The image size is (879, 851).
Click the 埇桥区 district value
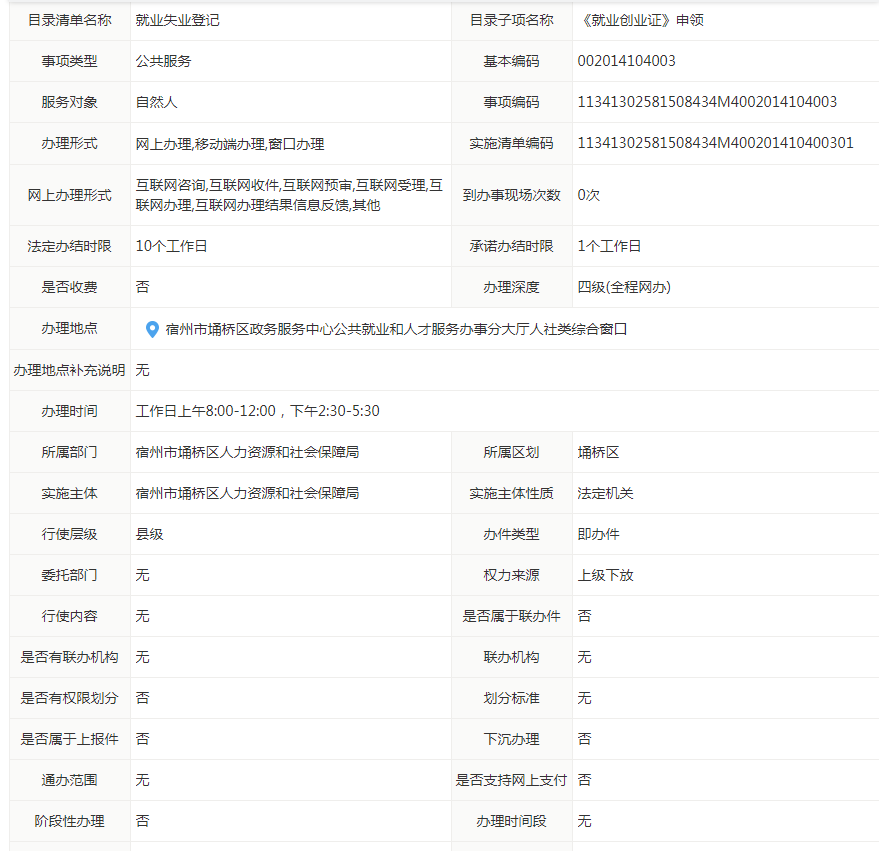[598, 452]
